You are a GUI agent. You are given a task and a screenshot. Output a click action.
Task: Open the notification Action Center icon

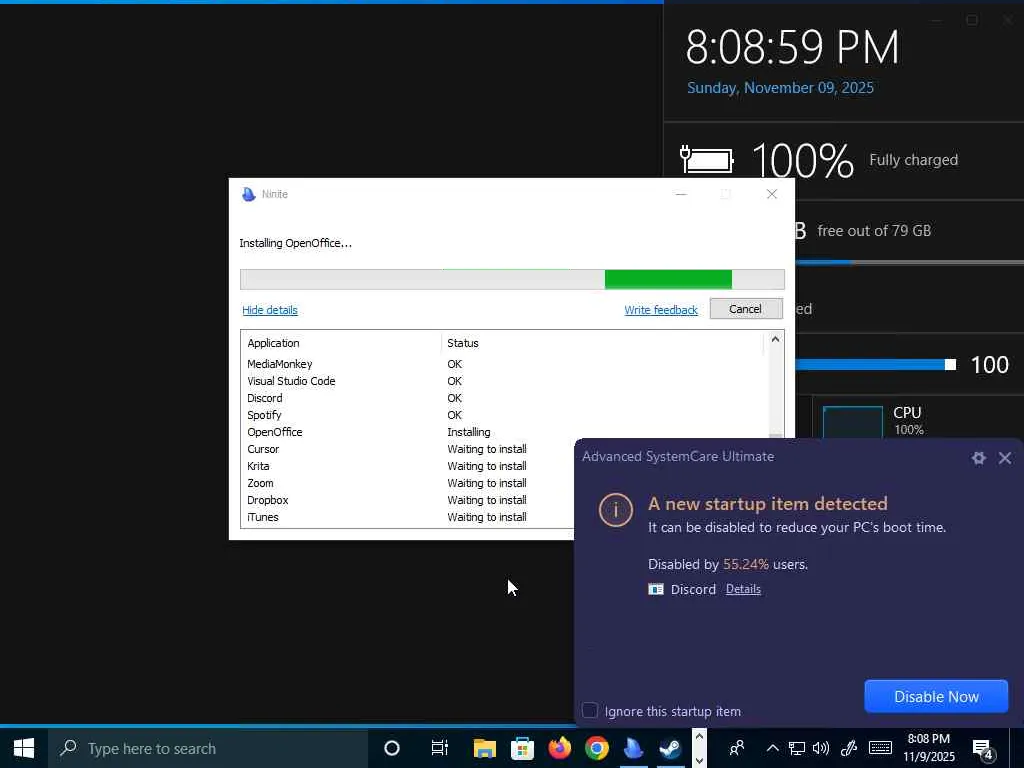[982, 749]
